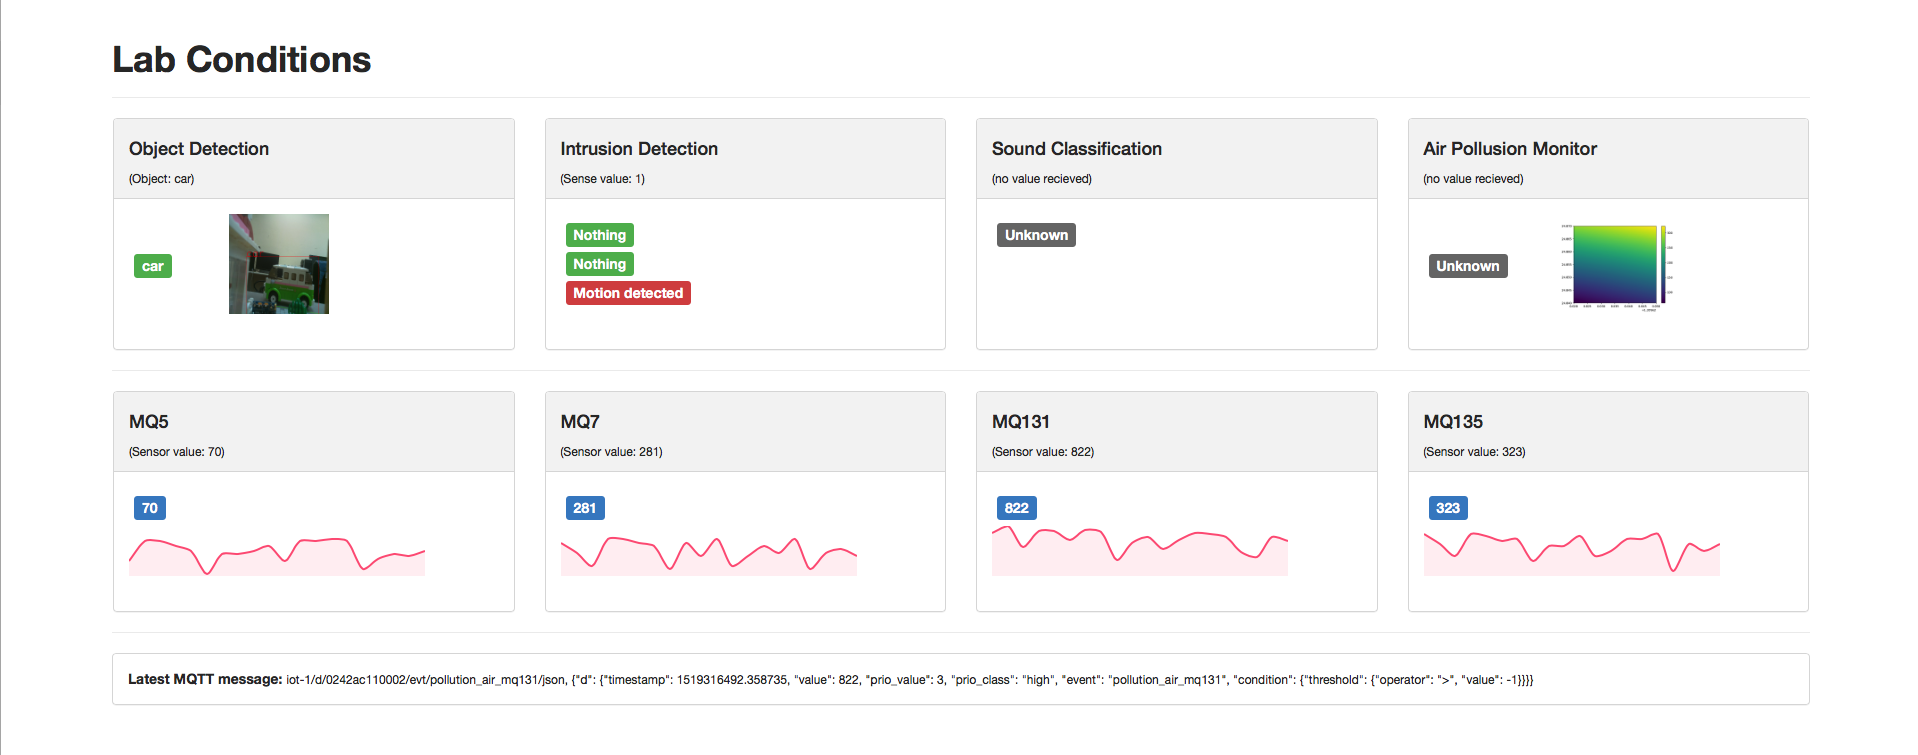Click the (Sensor value: 323) subtitle
Viewport: 1918px width, 755px height.
(1474, 452)
